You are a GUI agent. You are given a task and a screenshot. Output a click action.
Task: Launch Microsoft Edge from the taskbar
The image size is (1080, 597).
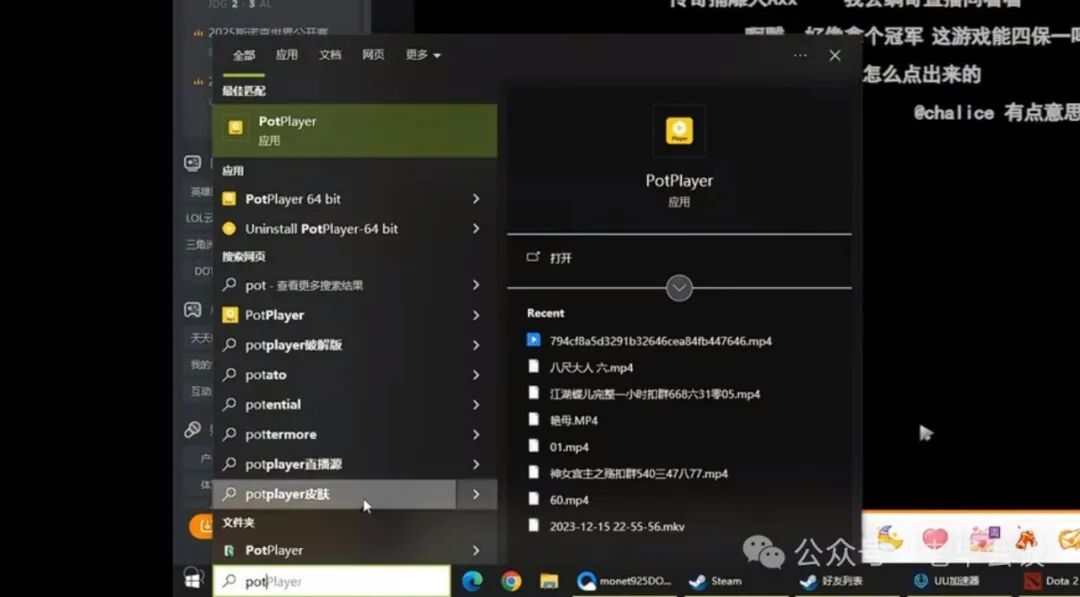click(472, 581)
